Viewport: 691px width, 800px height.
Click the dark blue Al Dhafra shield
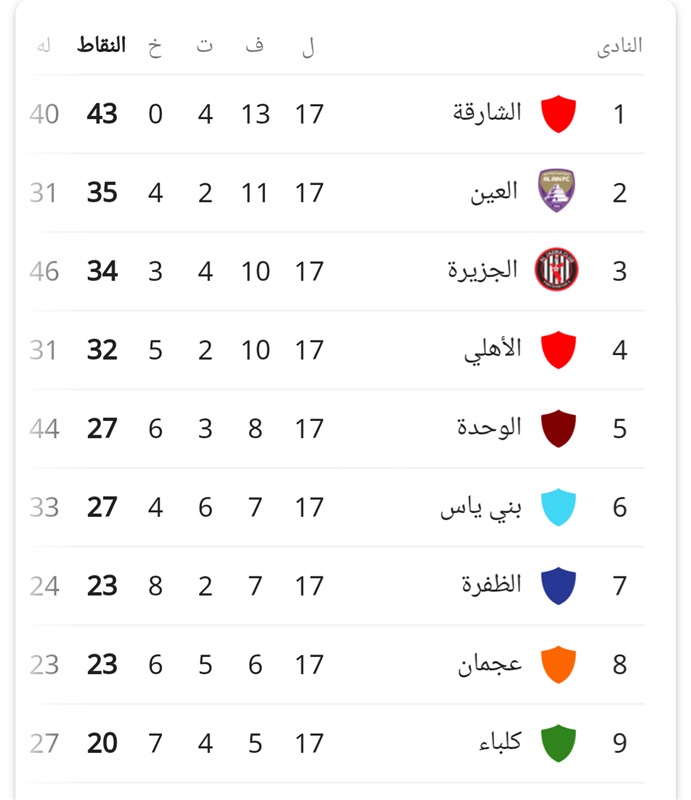(x=558, y=586)
